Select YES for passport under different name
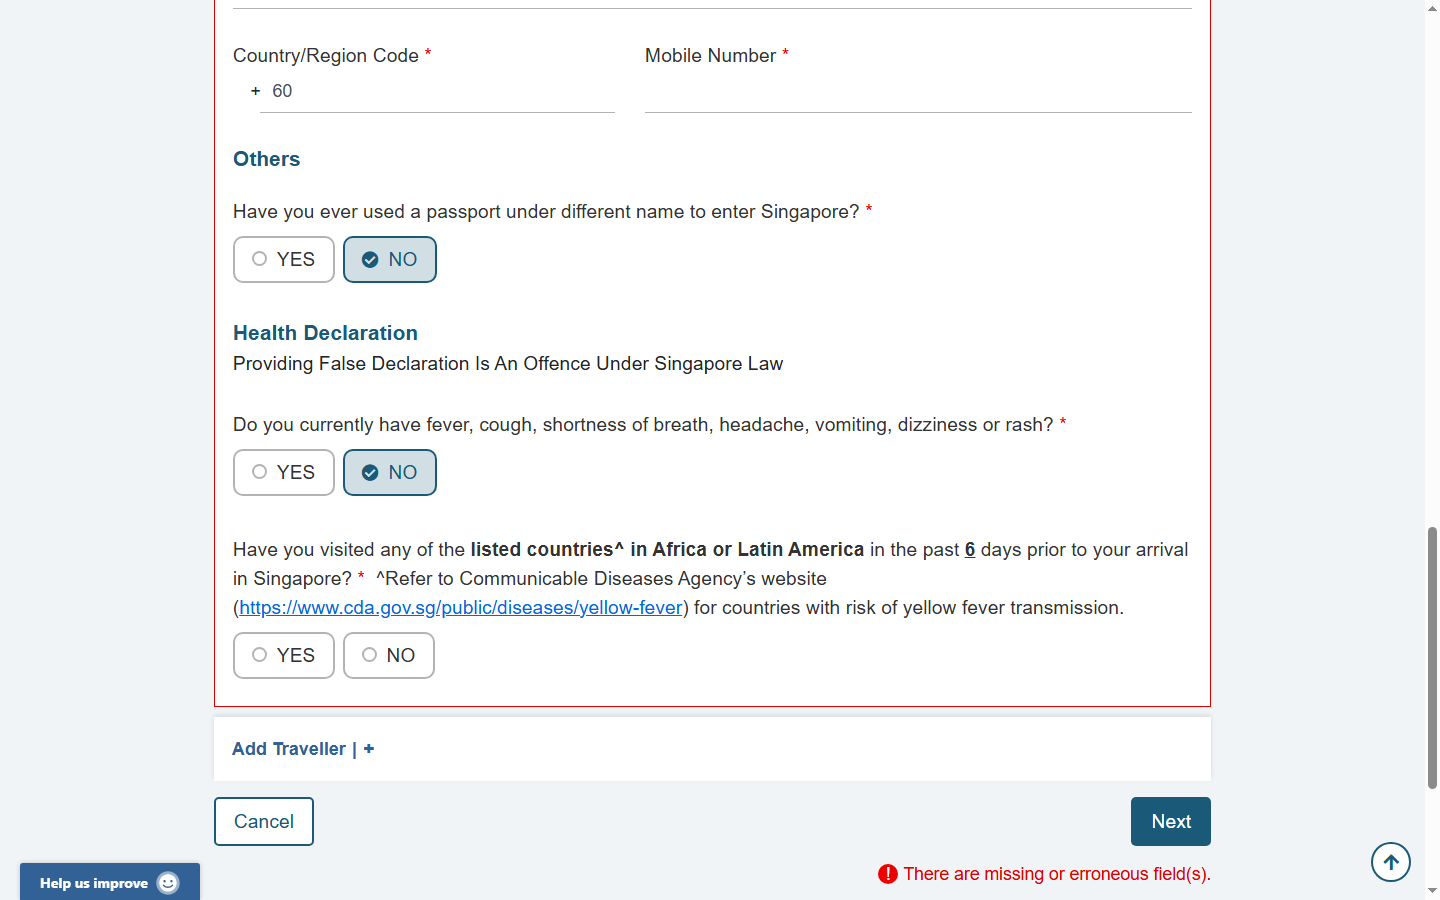Screen dimensions: 1440x900 [x=284, y=260]
